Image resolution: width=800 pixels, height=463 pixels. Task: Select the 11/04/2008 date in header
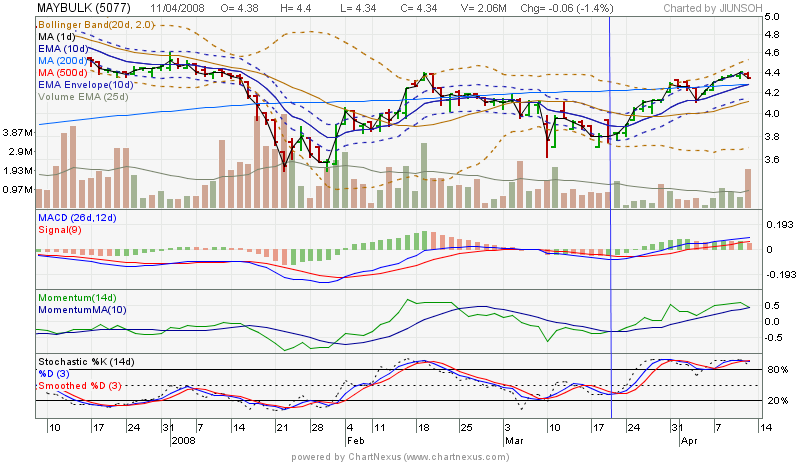[178, 9]
